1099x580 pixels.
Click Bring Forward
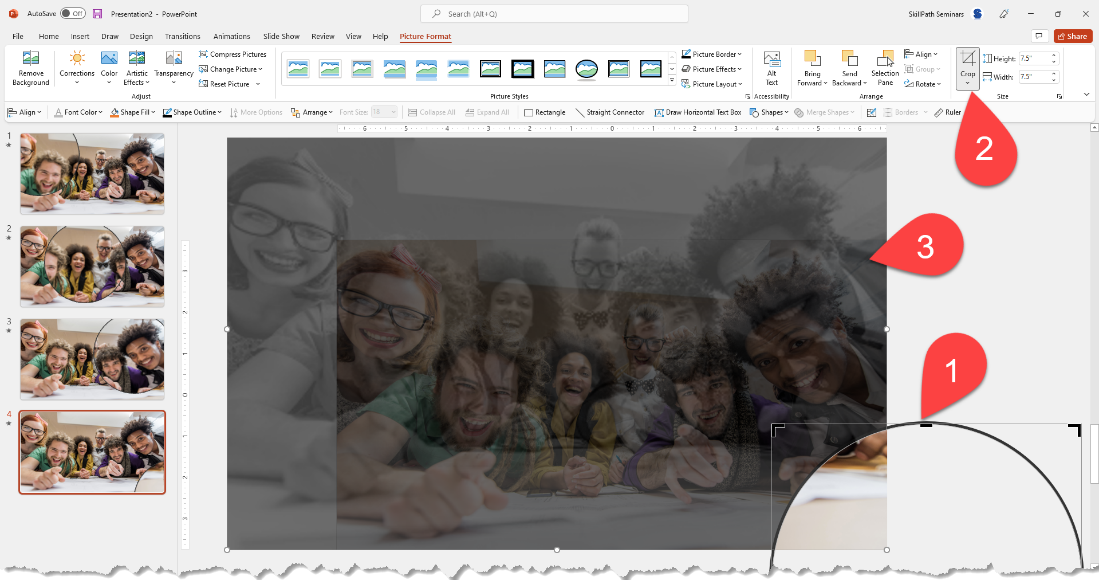(x=812, y=68)
